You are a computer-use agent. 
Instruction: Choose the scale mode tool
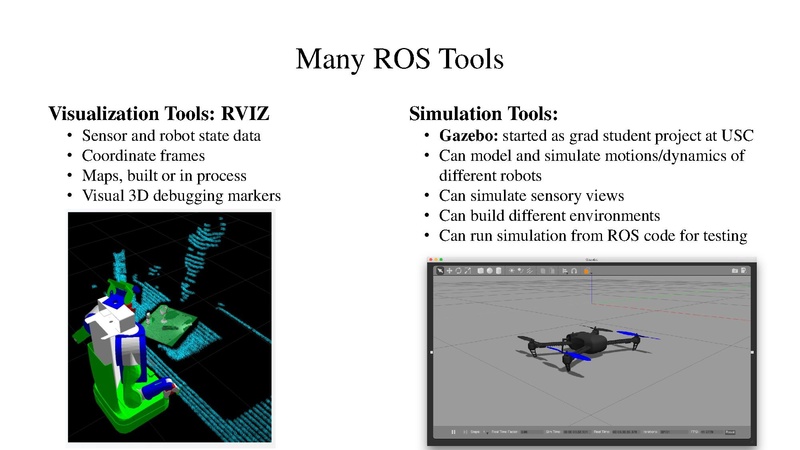466,270
